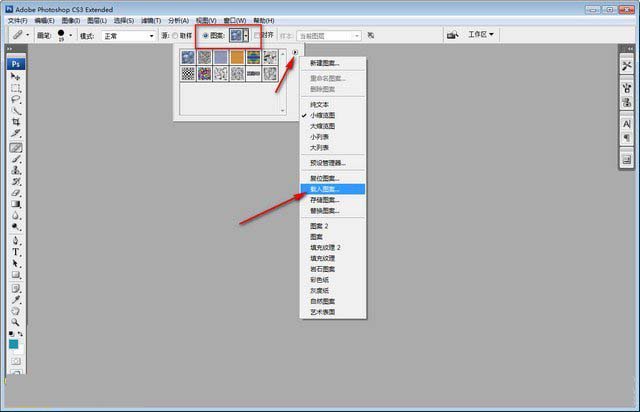Choose 存储图案... in flyout menu
The width and height of the screenshot is (640, 412).
333,200
